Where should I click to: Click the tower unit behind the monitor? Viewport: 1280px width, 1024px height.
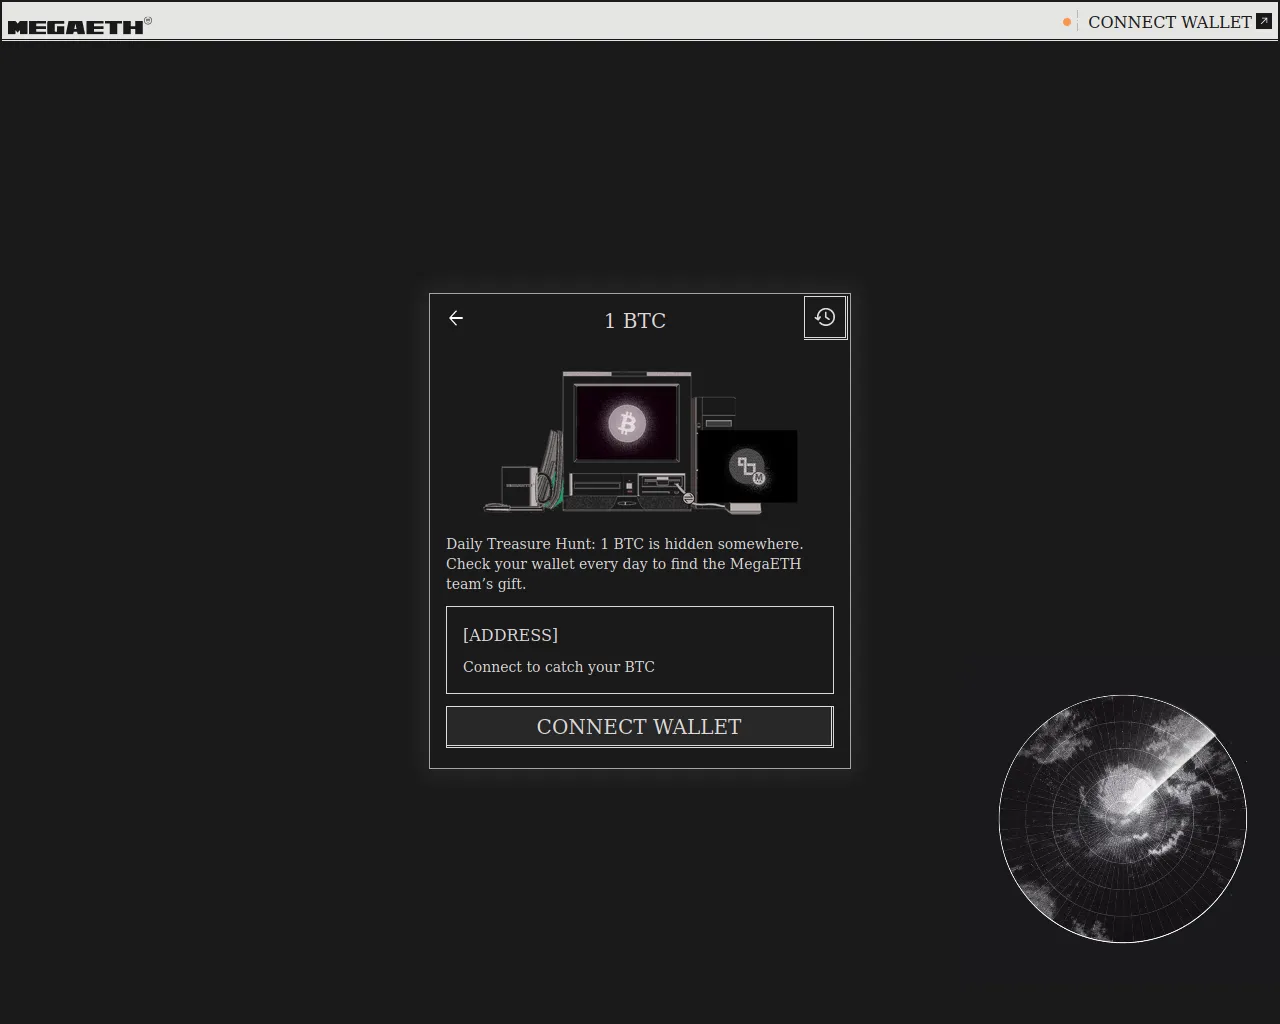[716, 410]
